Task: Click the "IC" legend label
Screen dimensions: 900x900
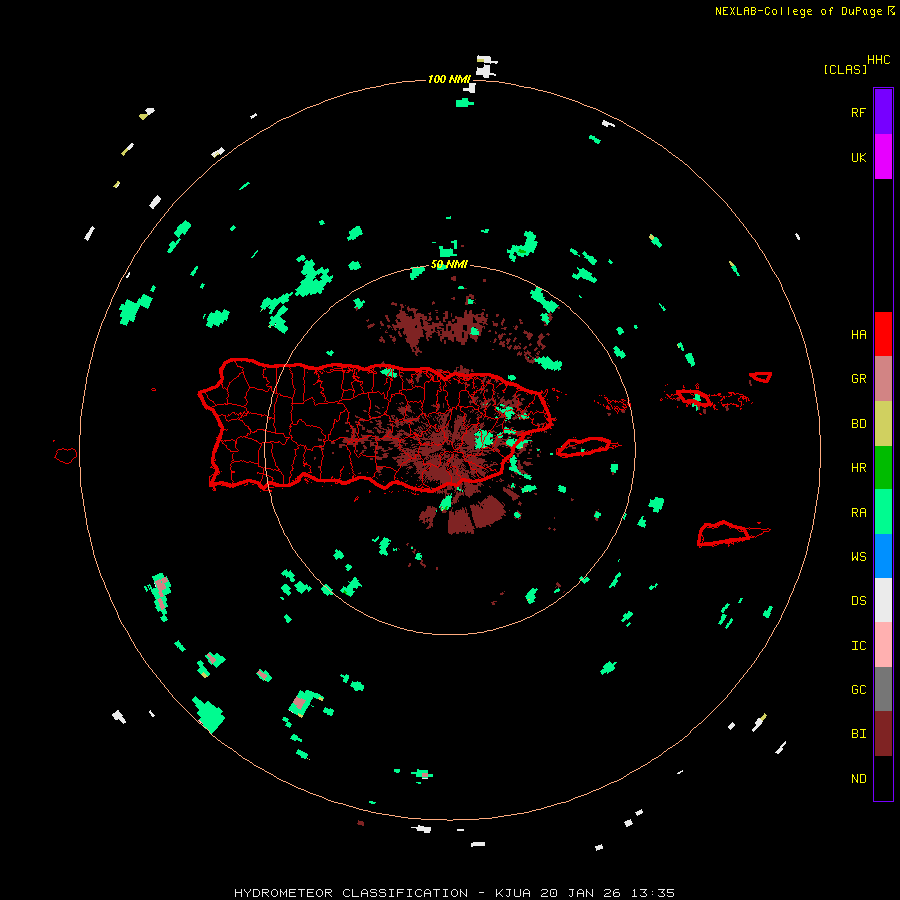Action: (858, 646)
